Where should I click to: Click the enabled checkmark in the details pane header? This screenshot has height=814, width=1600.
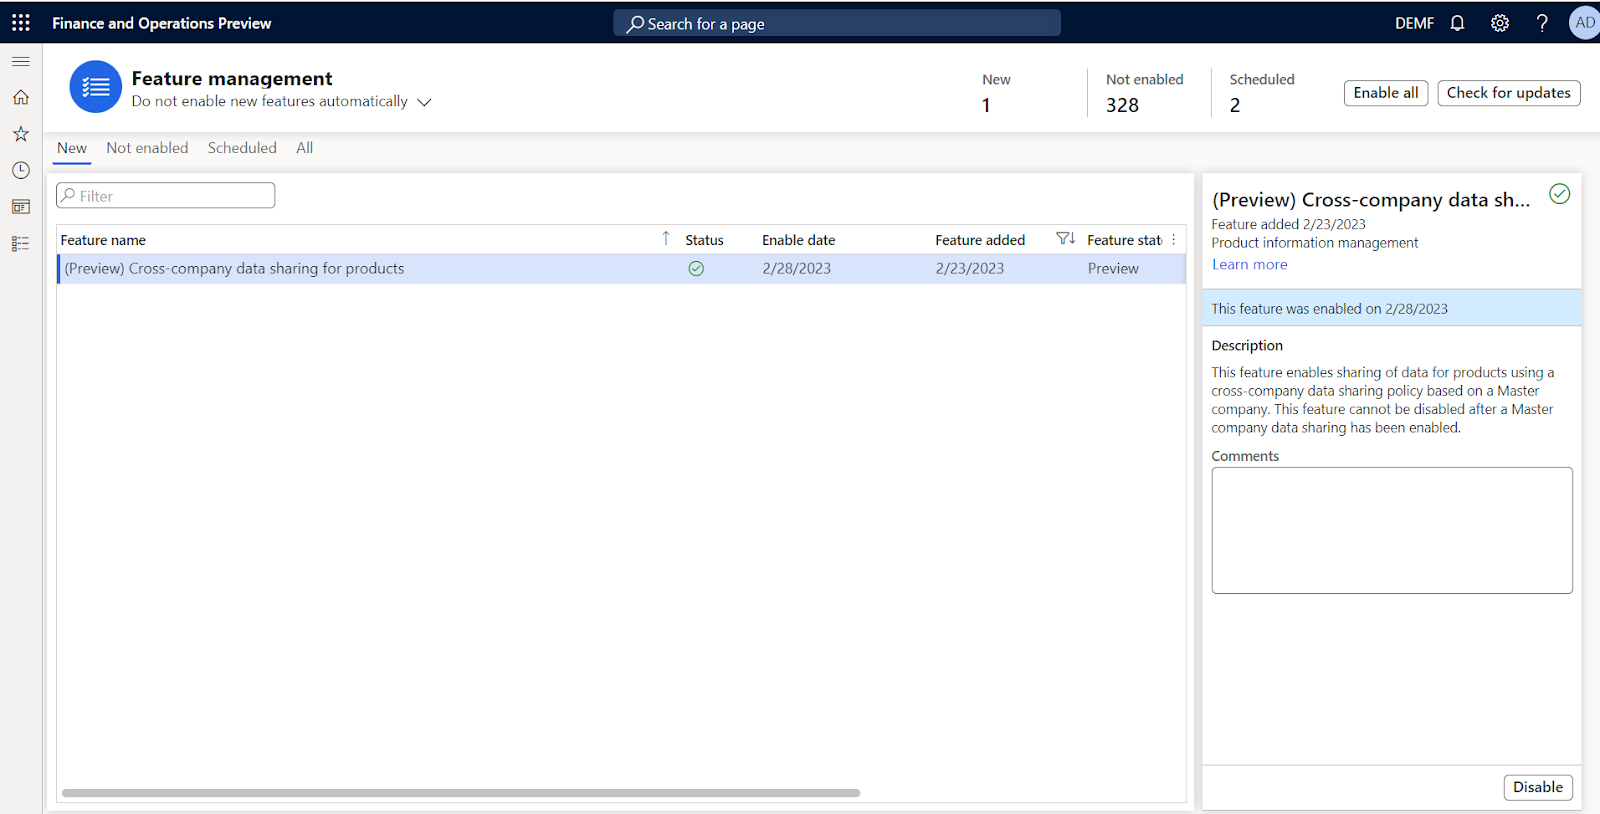coord(1559,194)
